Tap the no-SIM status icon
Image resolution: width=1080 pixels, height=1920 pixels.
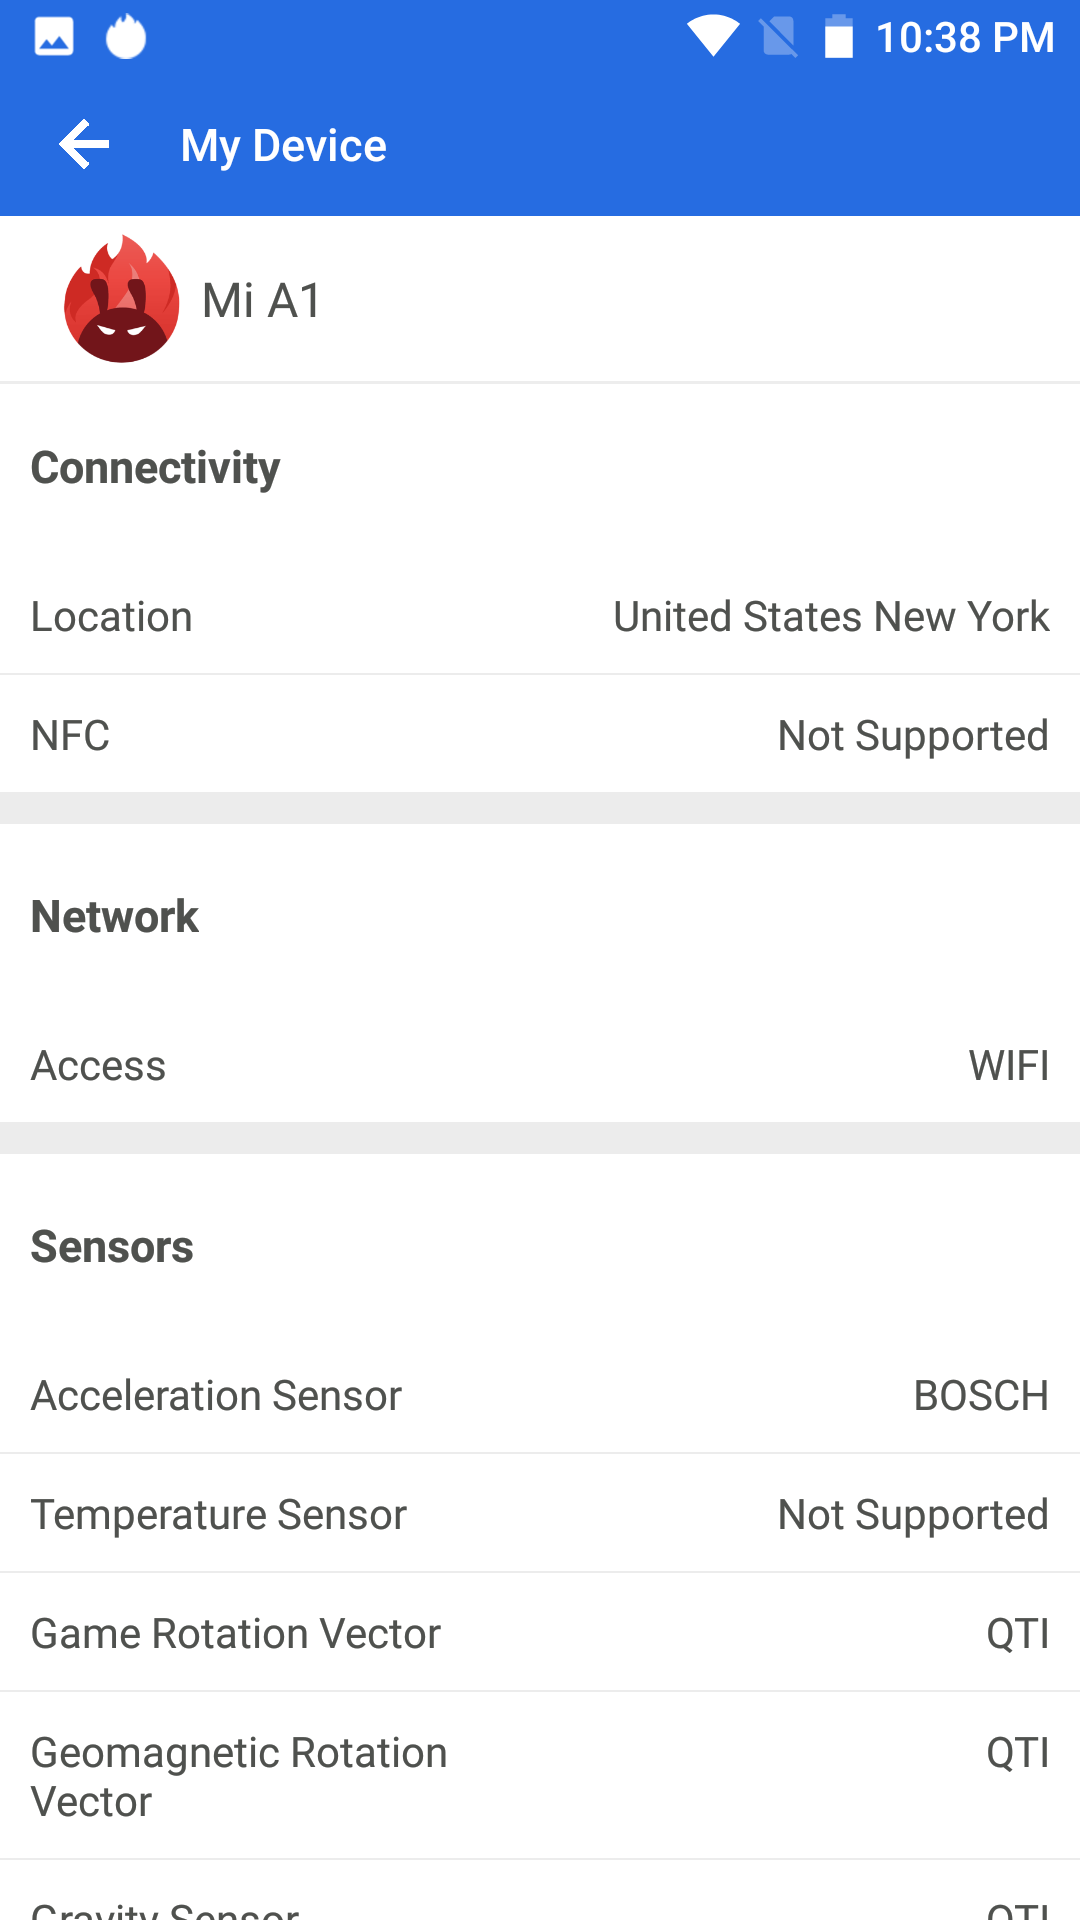(779, 38)
